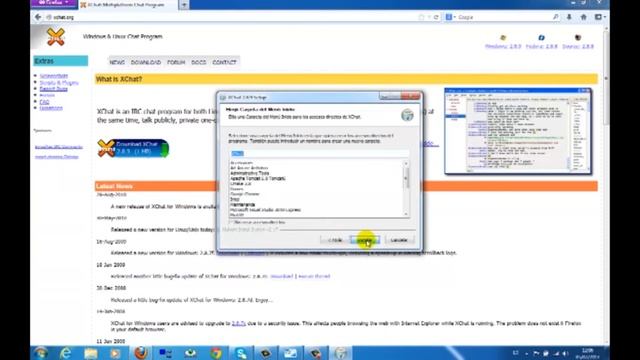Open the Fedora 2.8.8 link
Image resolution: width=640 pixels, height=360 pixels.
[x=542, y=47]
